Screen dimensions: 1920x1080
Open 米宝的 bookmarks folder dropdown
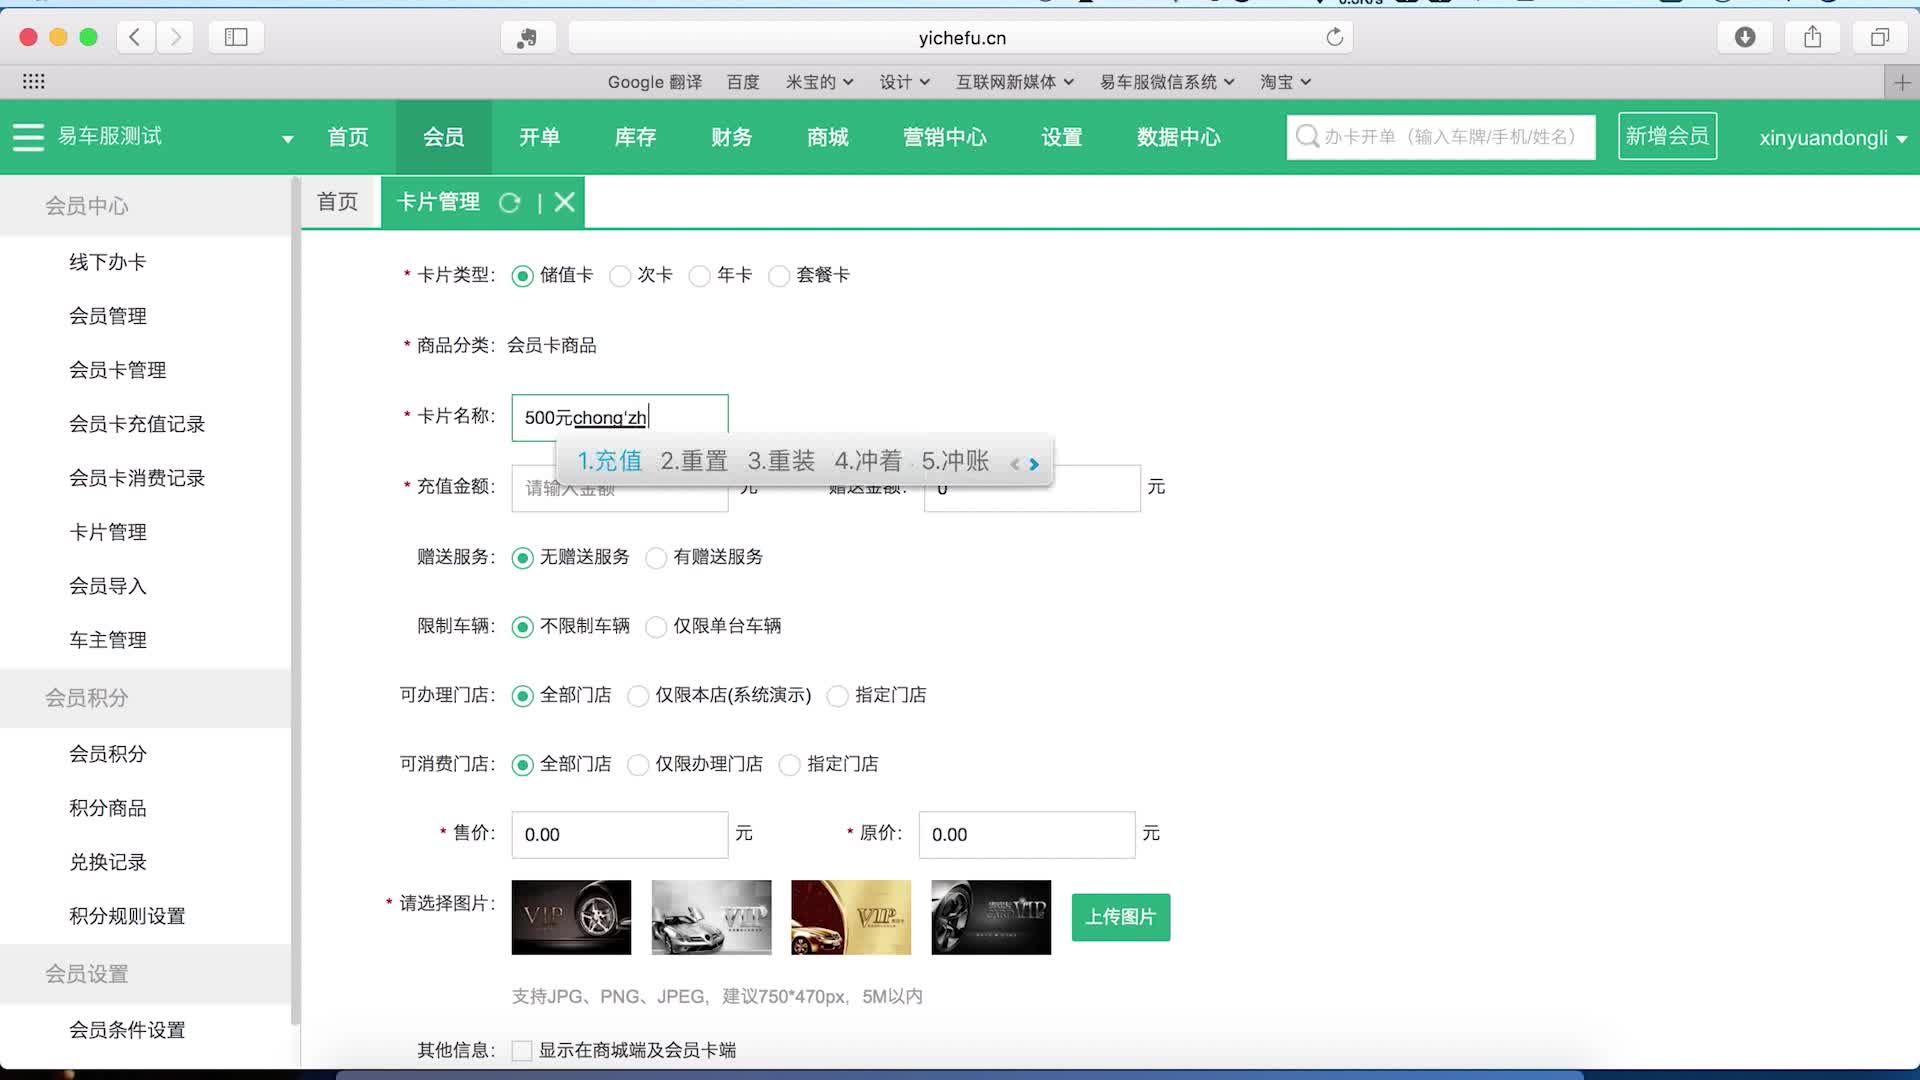tap(819, 82)
